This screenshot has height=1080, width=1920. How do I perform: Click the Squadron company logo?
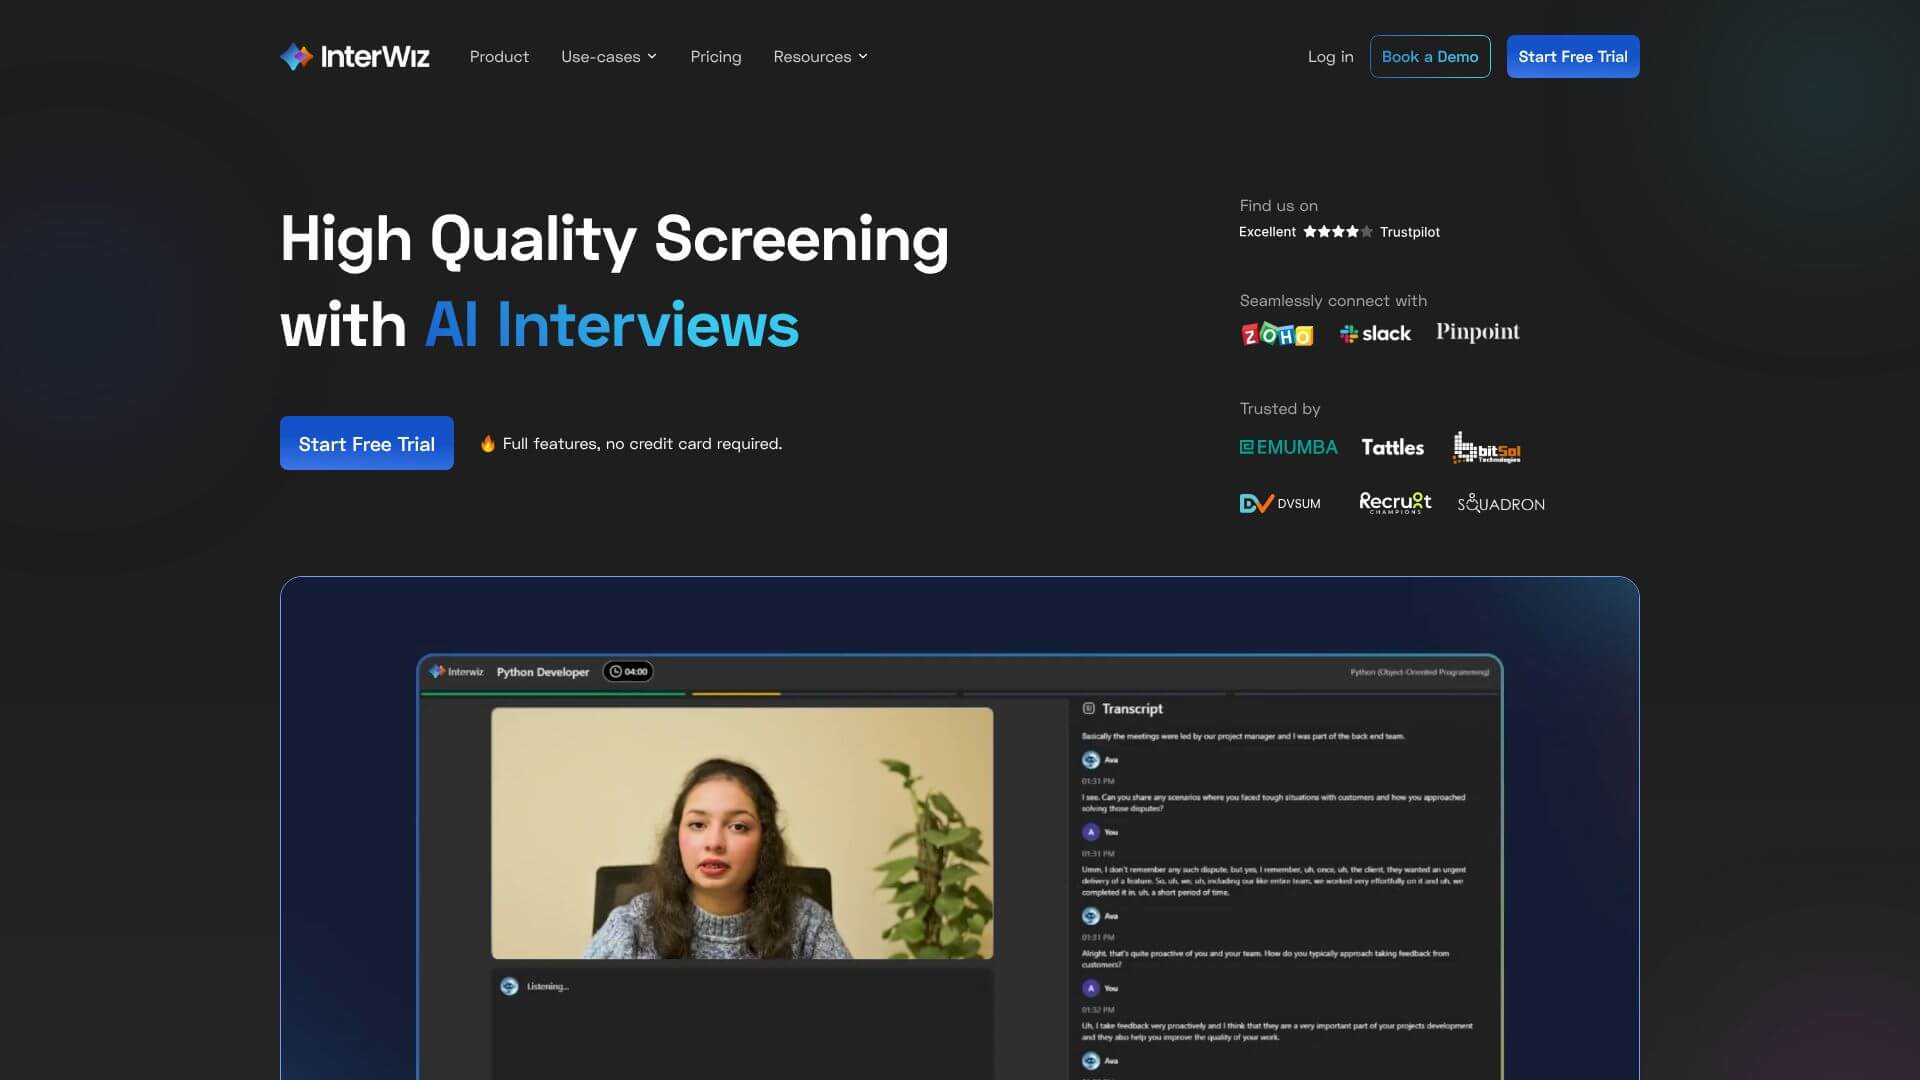(1500, 504)
